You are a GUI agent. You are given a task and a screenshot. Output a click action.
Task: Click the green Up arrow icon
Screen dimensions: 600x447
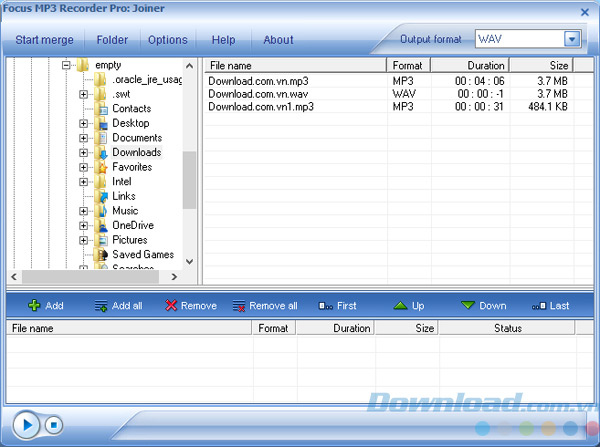point(400,305)
